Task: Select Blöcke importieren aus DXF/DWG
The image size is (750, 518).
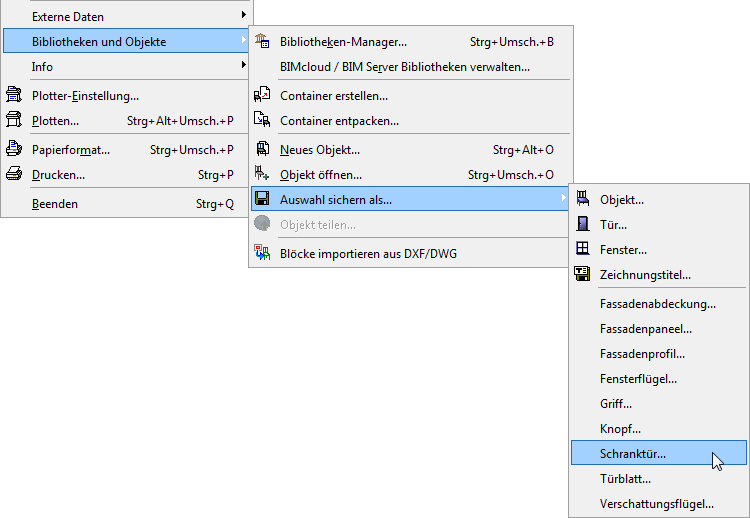Action: click(x=411, y=253)
